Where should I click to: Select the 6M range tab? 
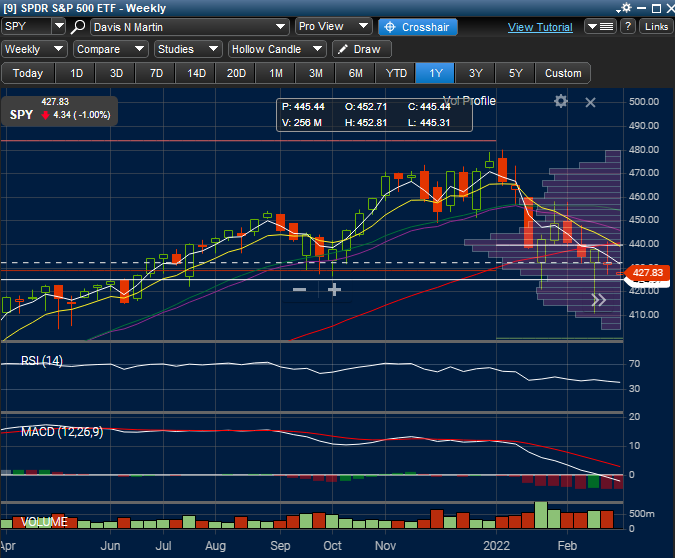[355, 73]
